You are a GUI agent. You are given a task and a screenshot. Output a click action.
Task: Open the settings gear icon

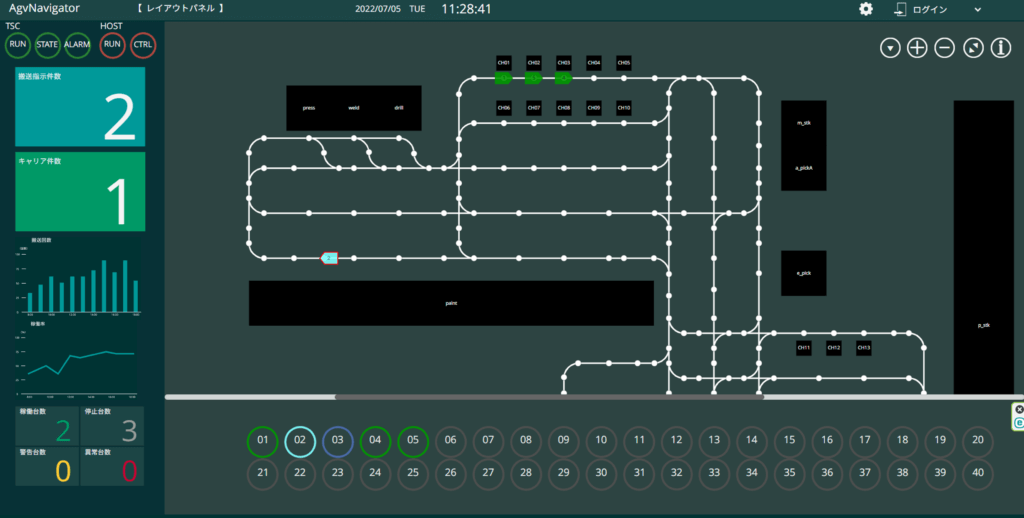[x=866, y=9]
